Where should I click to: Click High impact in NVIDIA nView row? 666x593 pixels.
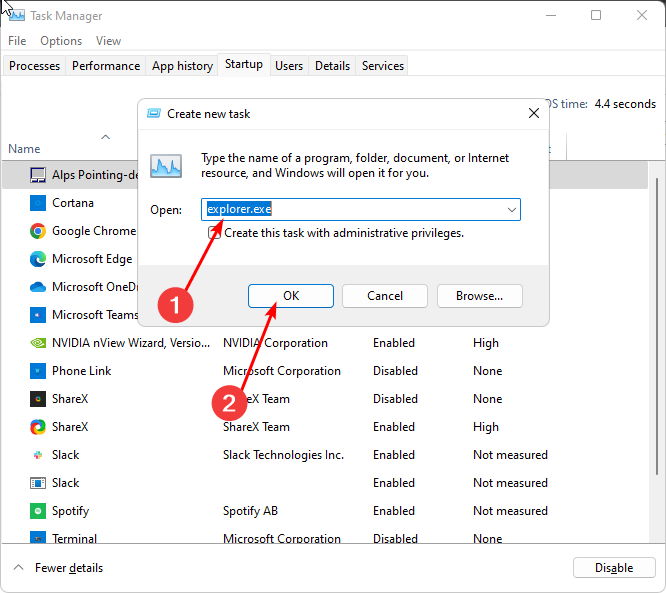pos(485,343)
